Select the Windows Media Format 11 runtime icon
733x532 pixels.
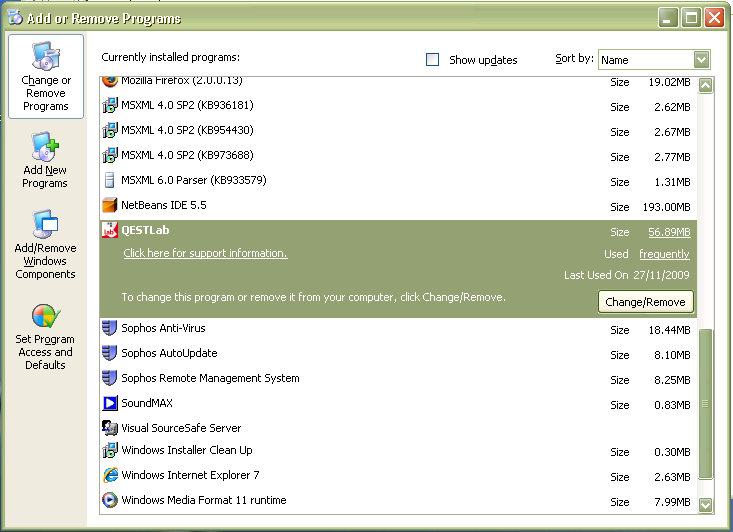click(x=110, y=500)
